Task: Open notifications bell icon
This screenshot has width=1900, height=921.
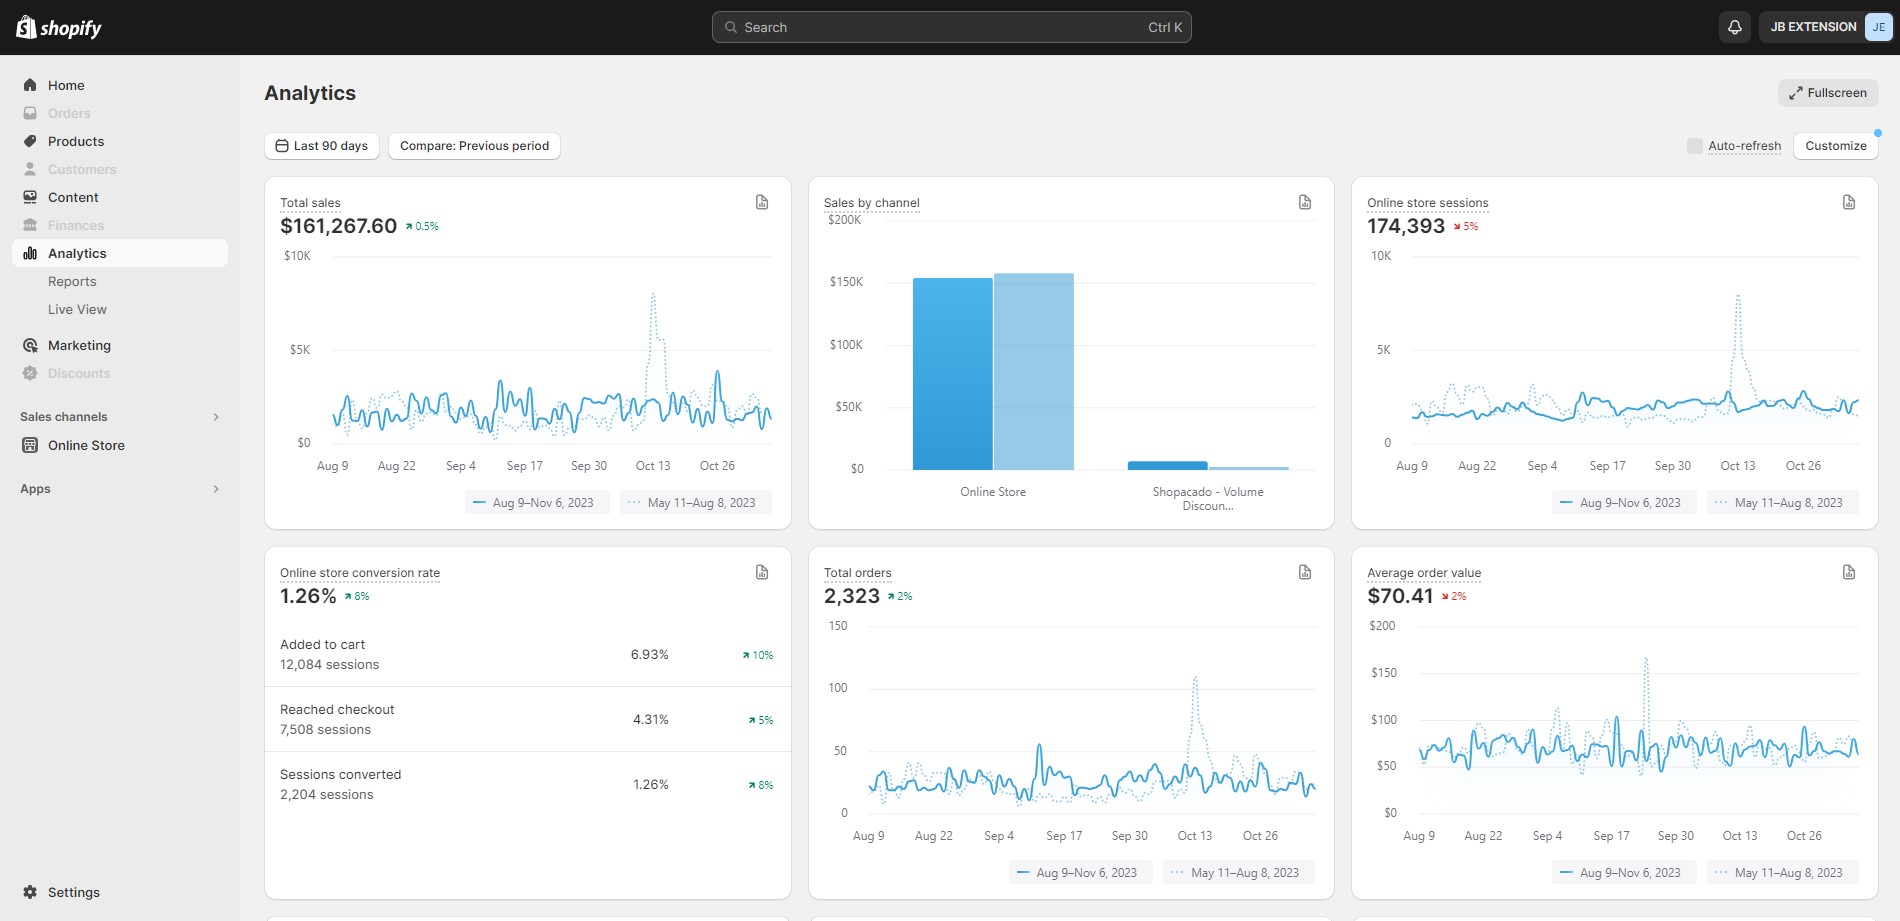Action: 1735,27
